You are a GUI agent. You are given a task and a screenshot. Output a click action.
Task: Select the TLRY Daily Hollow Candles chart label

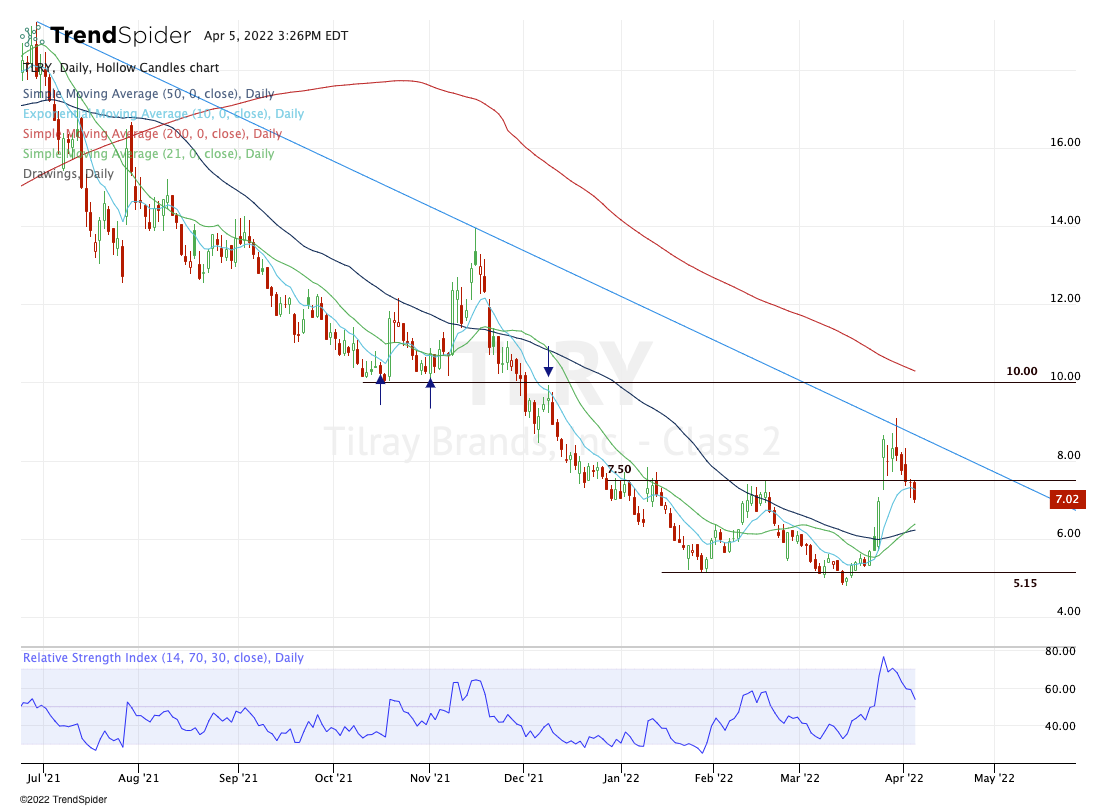click(121, 68)
